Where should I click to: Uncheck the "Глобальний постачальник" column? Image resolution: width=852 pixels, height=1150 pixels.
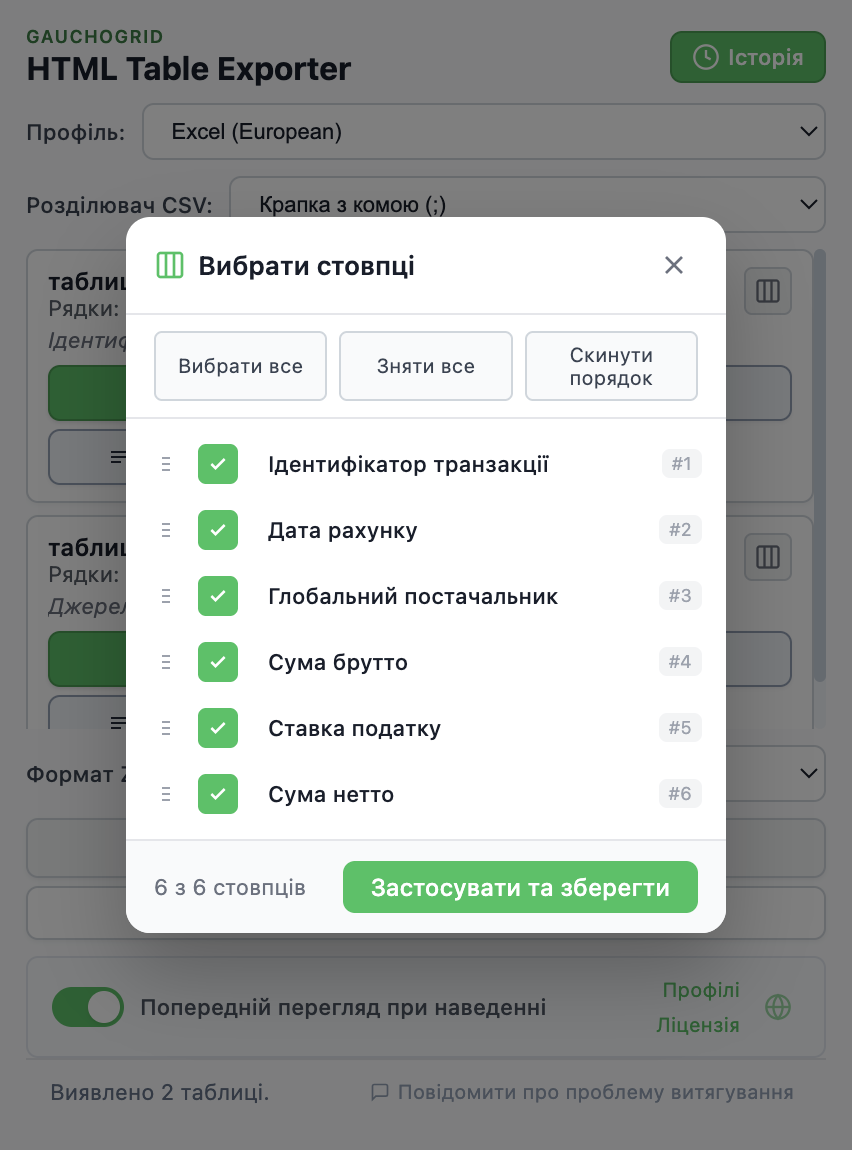[218, 596]
